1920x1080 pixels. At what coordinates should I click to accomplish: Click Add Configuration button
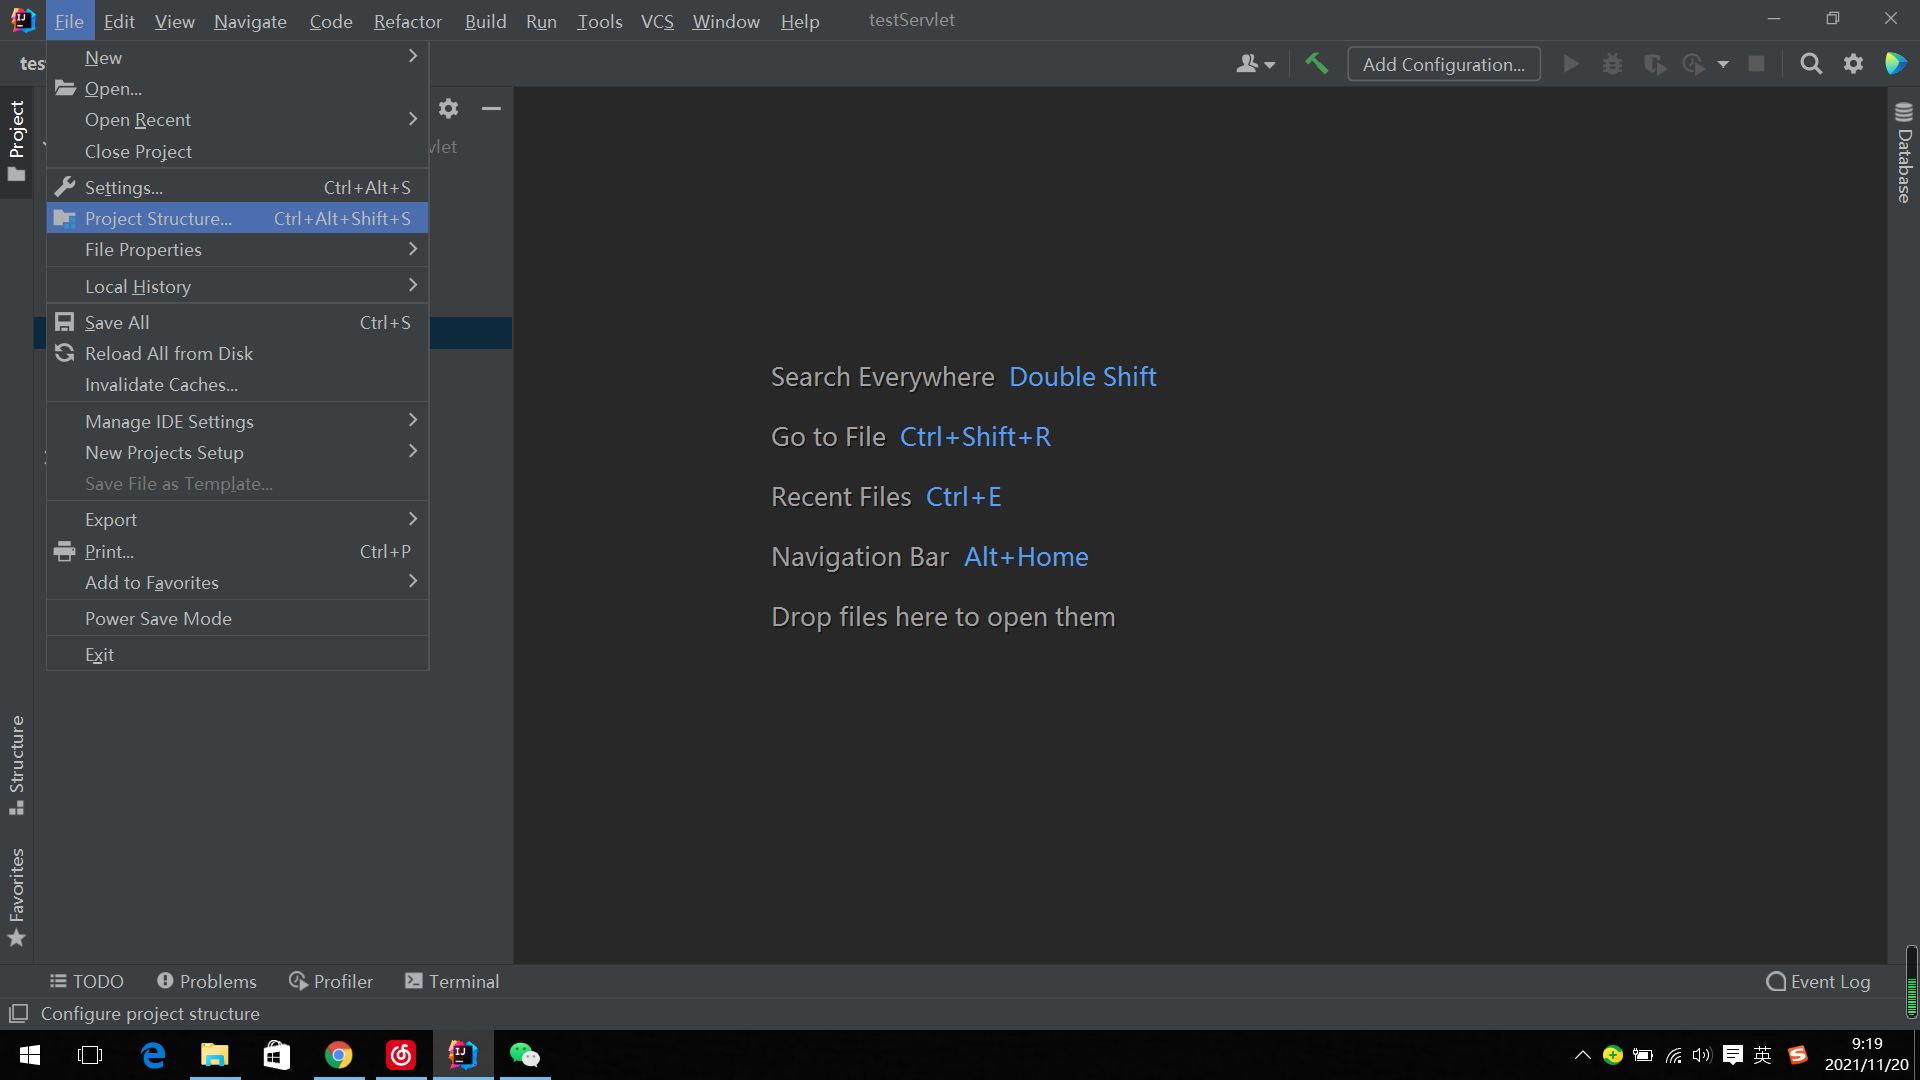pos(1444,64)
